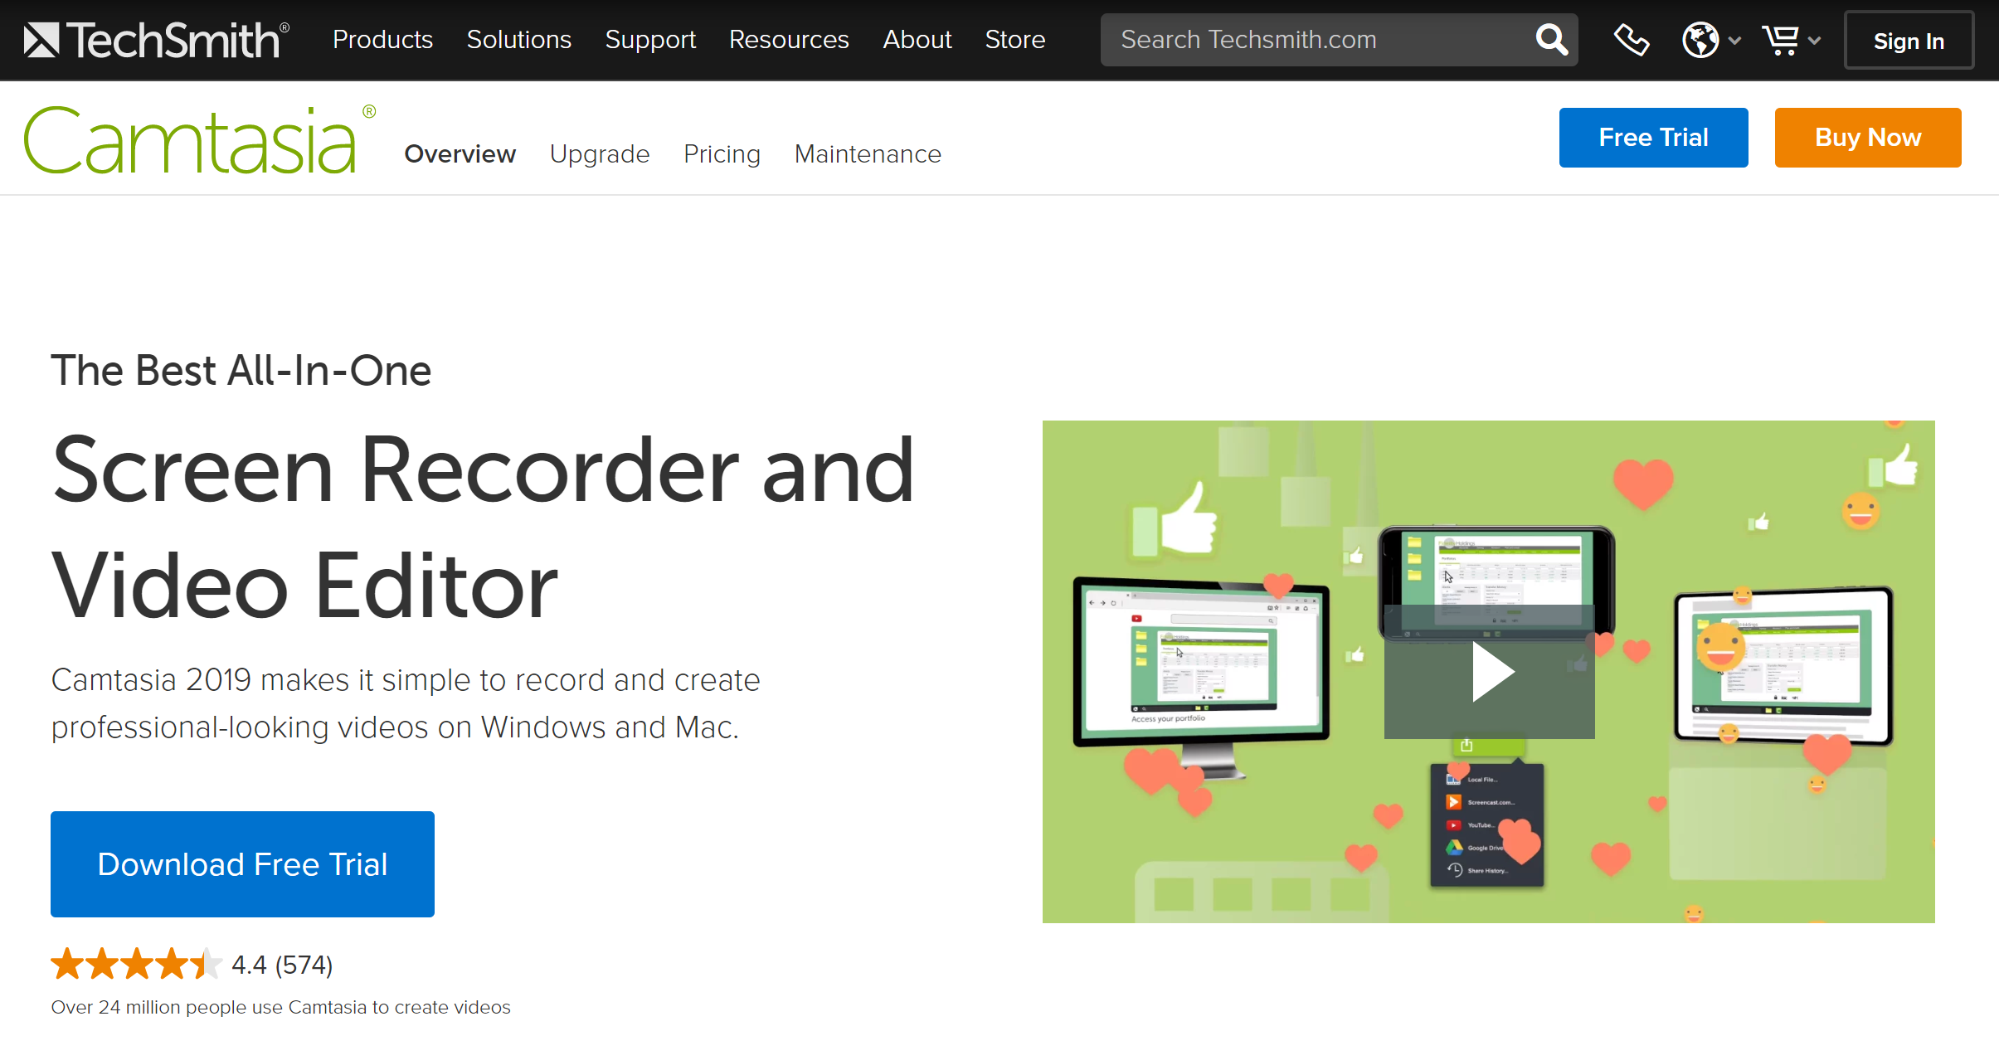Click the phone contact icon

(x=1631, y=40)
